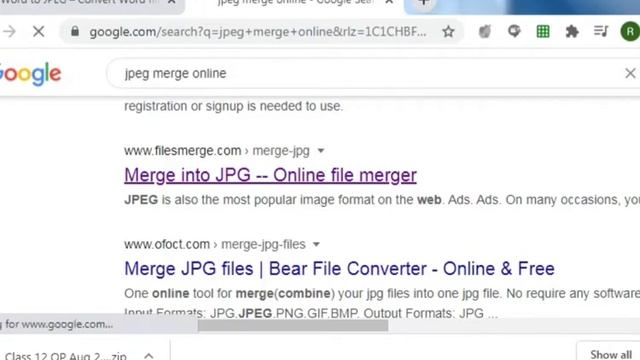Viewport: 640px width, 360px height.
Task: Open the gray apple-shaped extension icon
Action: click(484, 31)
